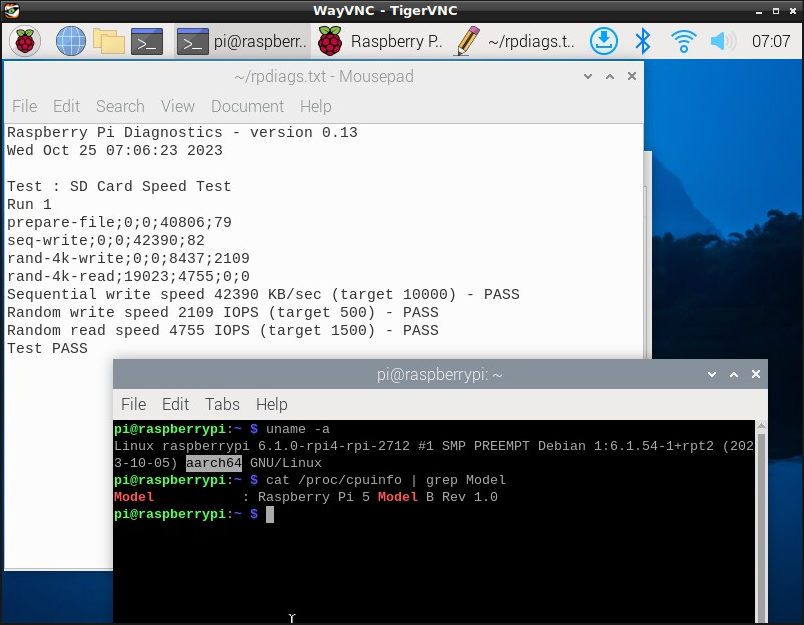This screenshot has height=625, width=804.
Task: Minimize the TigerVNC viewer window
Action: 759,11
